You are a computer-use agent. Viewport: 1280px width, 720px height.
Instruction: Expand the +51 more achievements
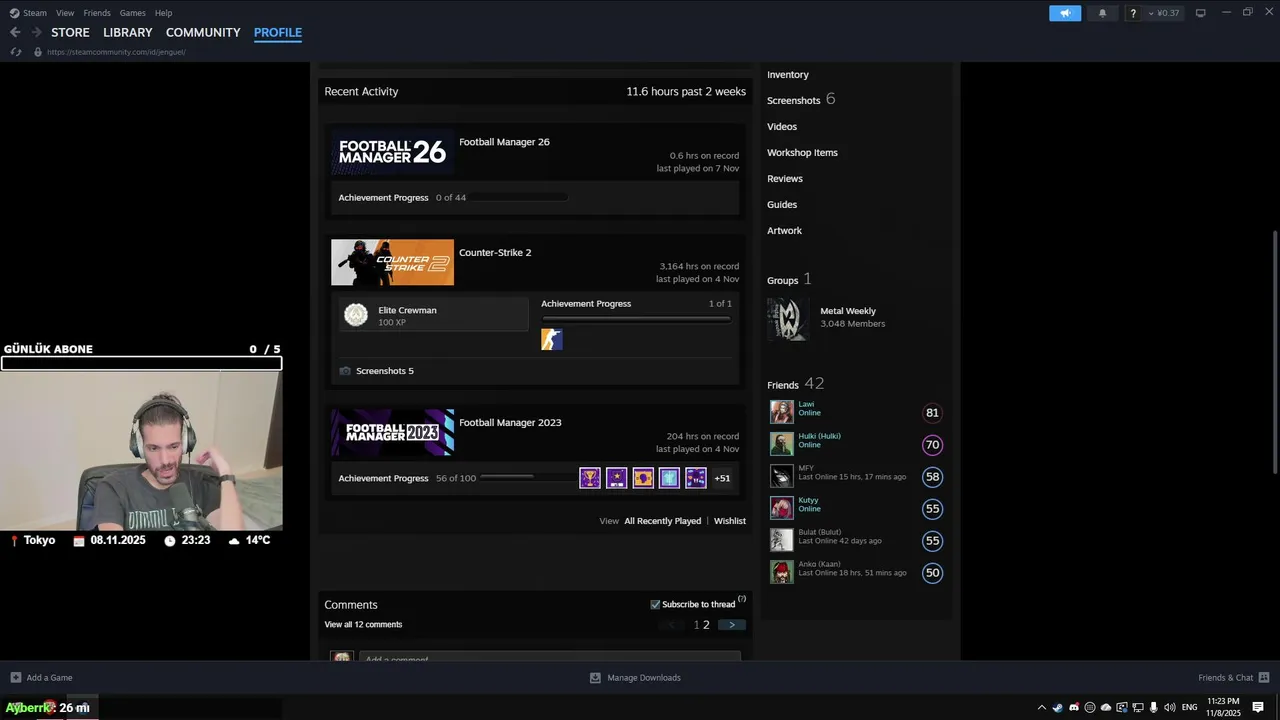722,478
